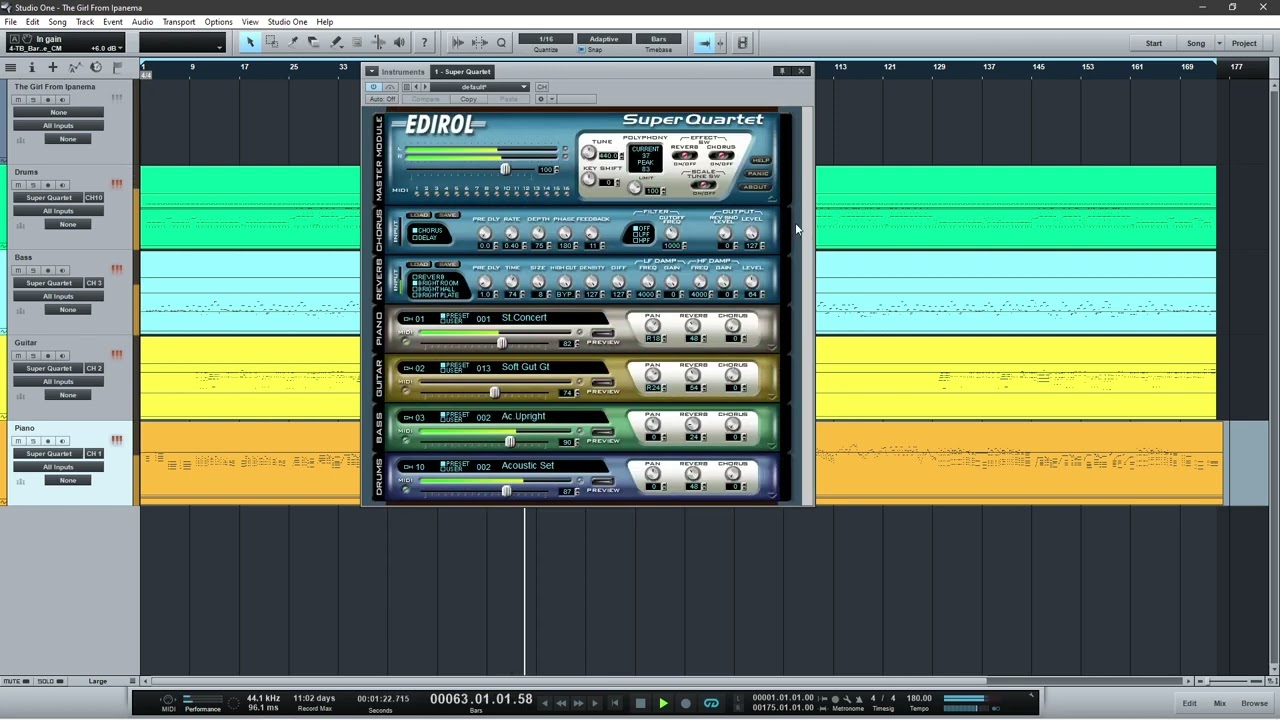
Task: Select the Bend tool
Action: pyautogui.click(x=378, y=43)
